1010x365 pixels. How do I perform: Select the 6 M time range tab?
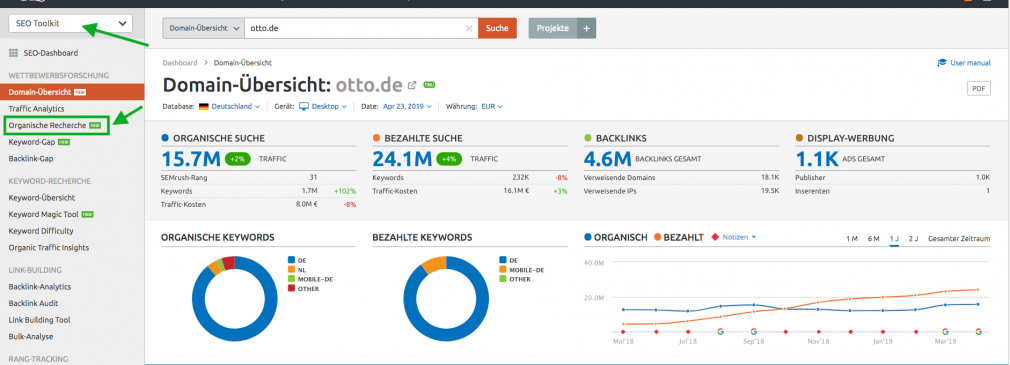(x=873, y=238)
